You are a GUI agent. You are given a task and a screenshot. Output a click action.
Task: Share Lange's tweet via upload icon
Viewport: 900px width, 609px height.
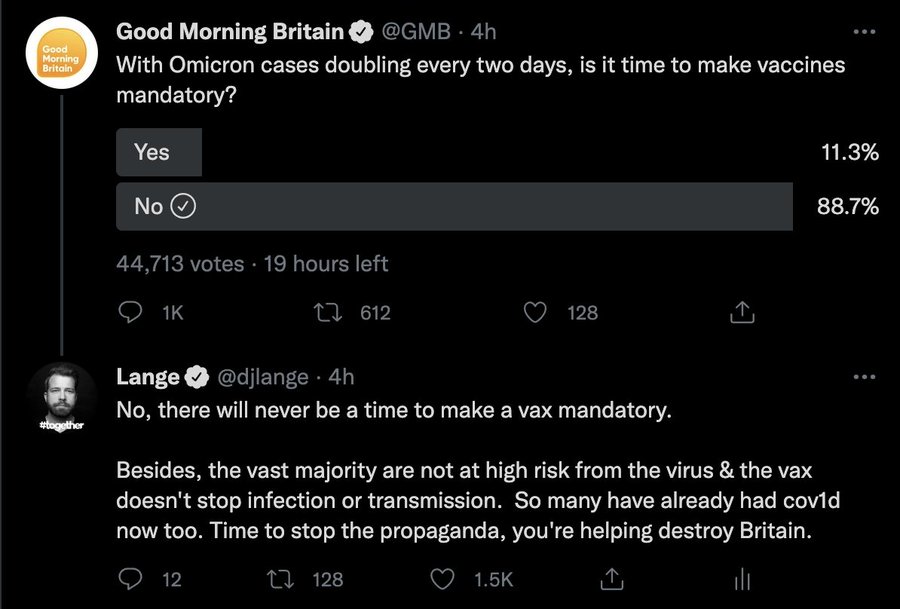tap(611, 579)
